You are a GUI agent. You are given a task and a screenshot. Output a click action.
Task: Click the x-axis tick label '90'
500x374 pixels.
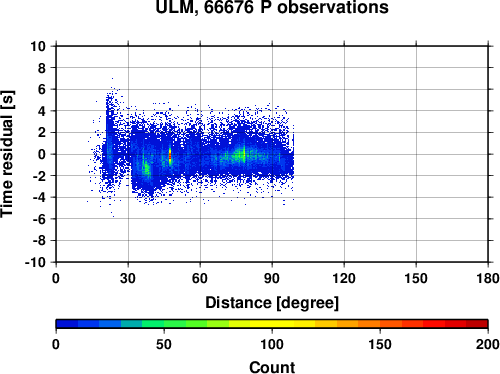pos(272,278)
